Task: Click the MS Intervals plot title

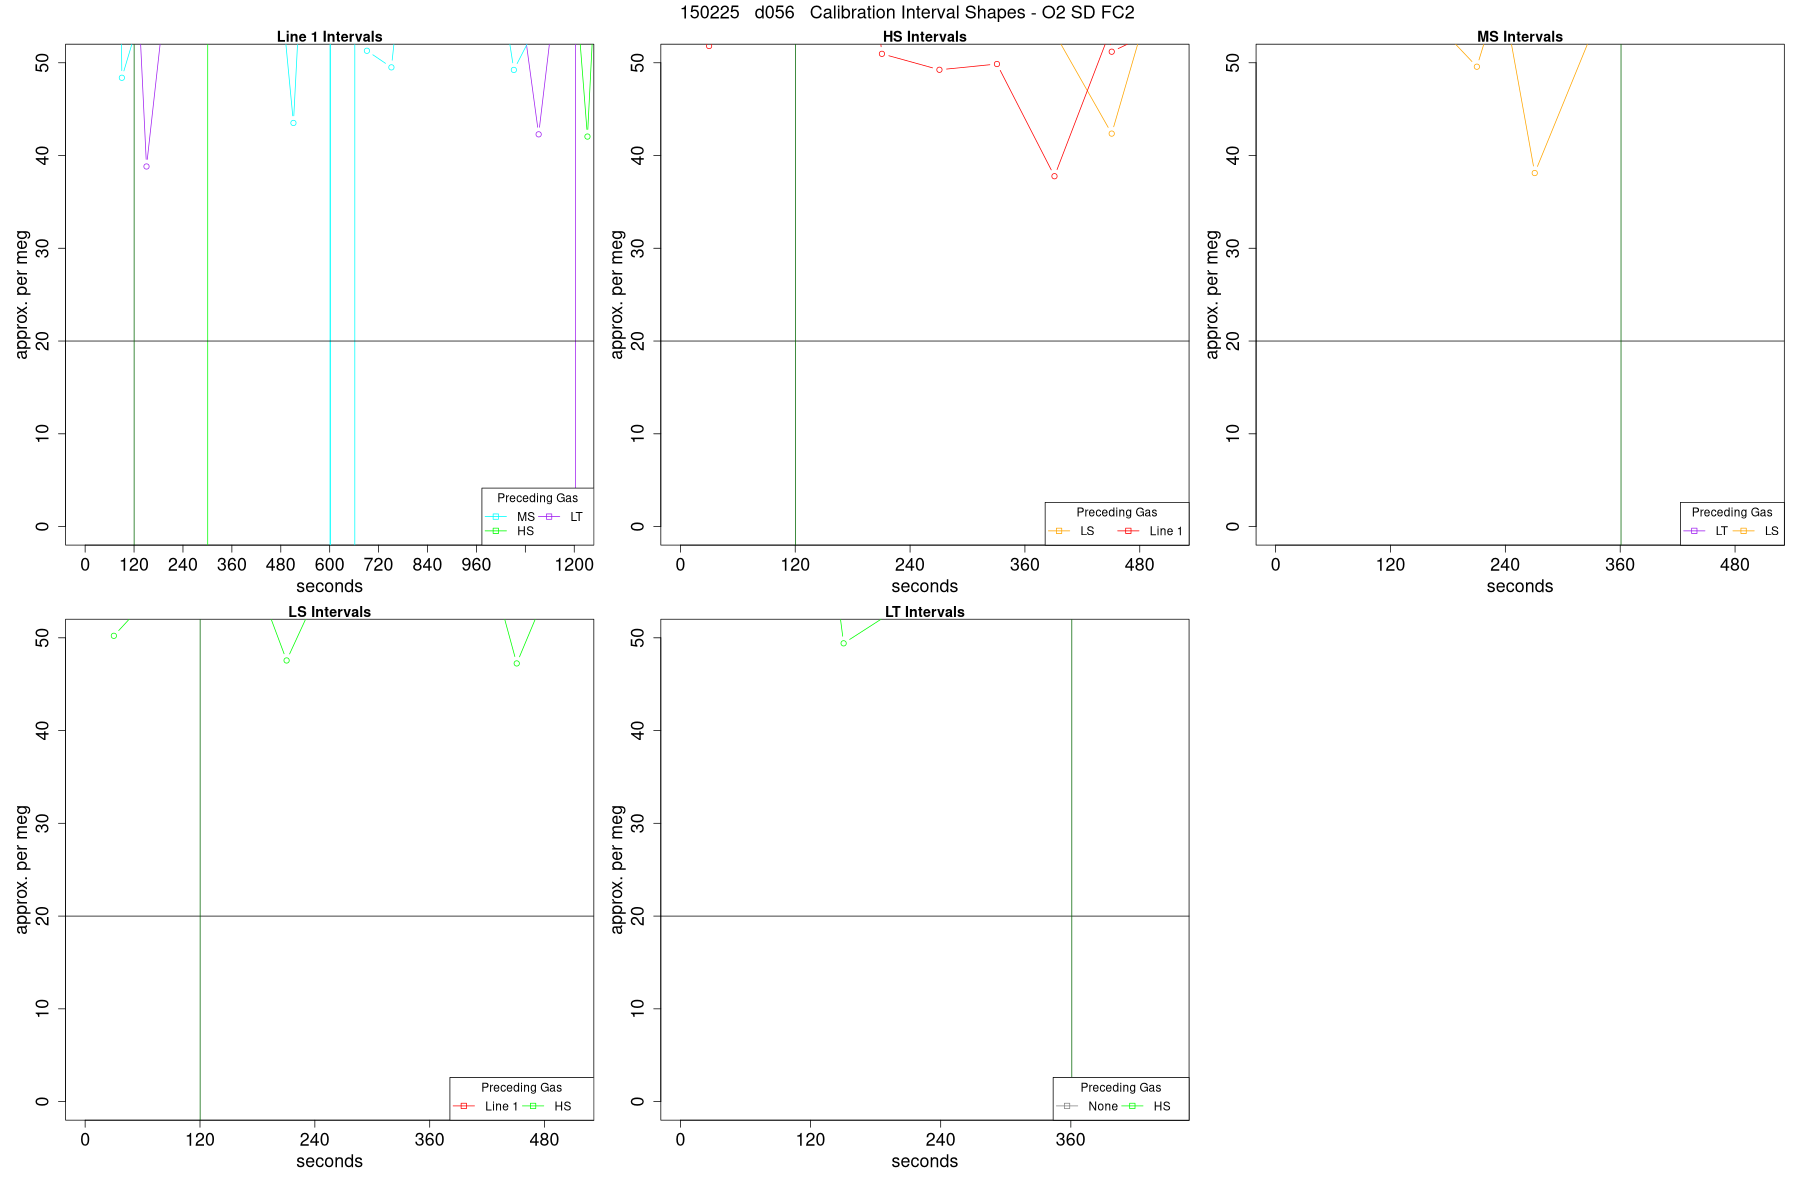Action: click(1519, 37)
